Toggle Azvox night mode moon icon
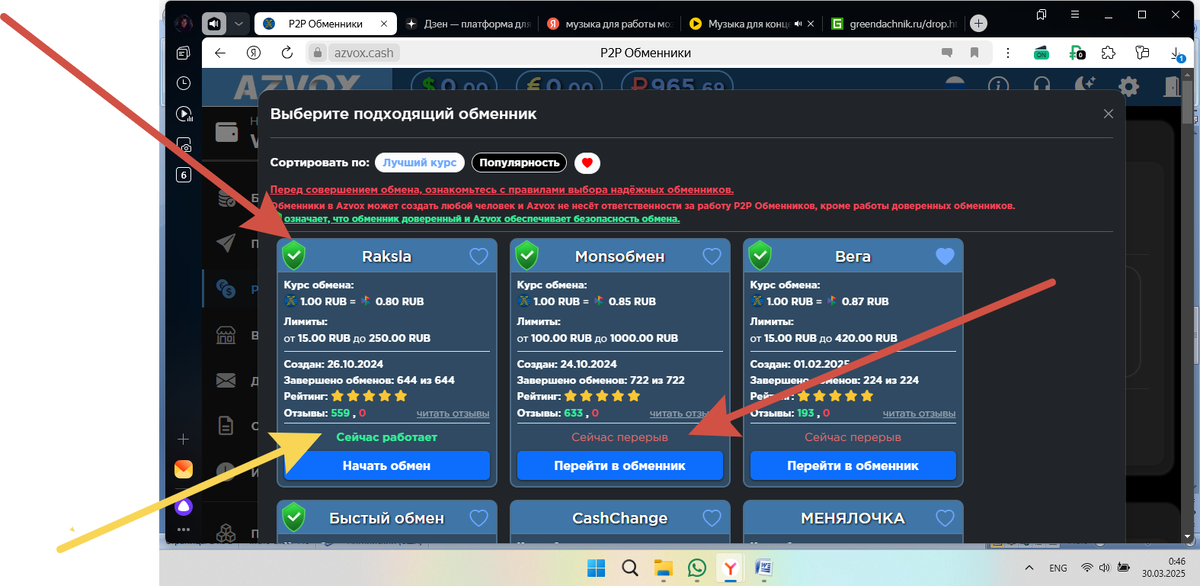The image size is (1200, 586). point(1084,87)
